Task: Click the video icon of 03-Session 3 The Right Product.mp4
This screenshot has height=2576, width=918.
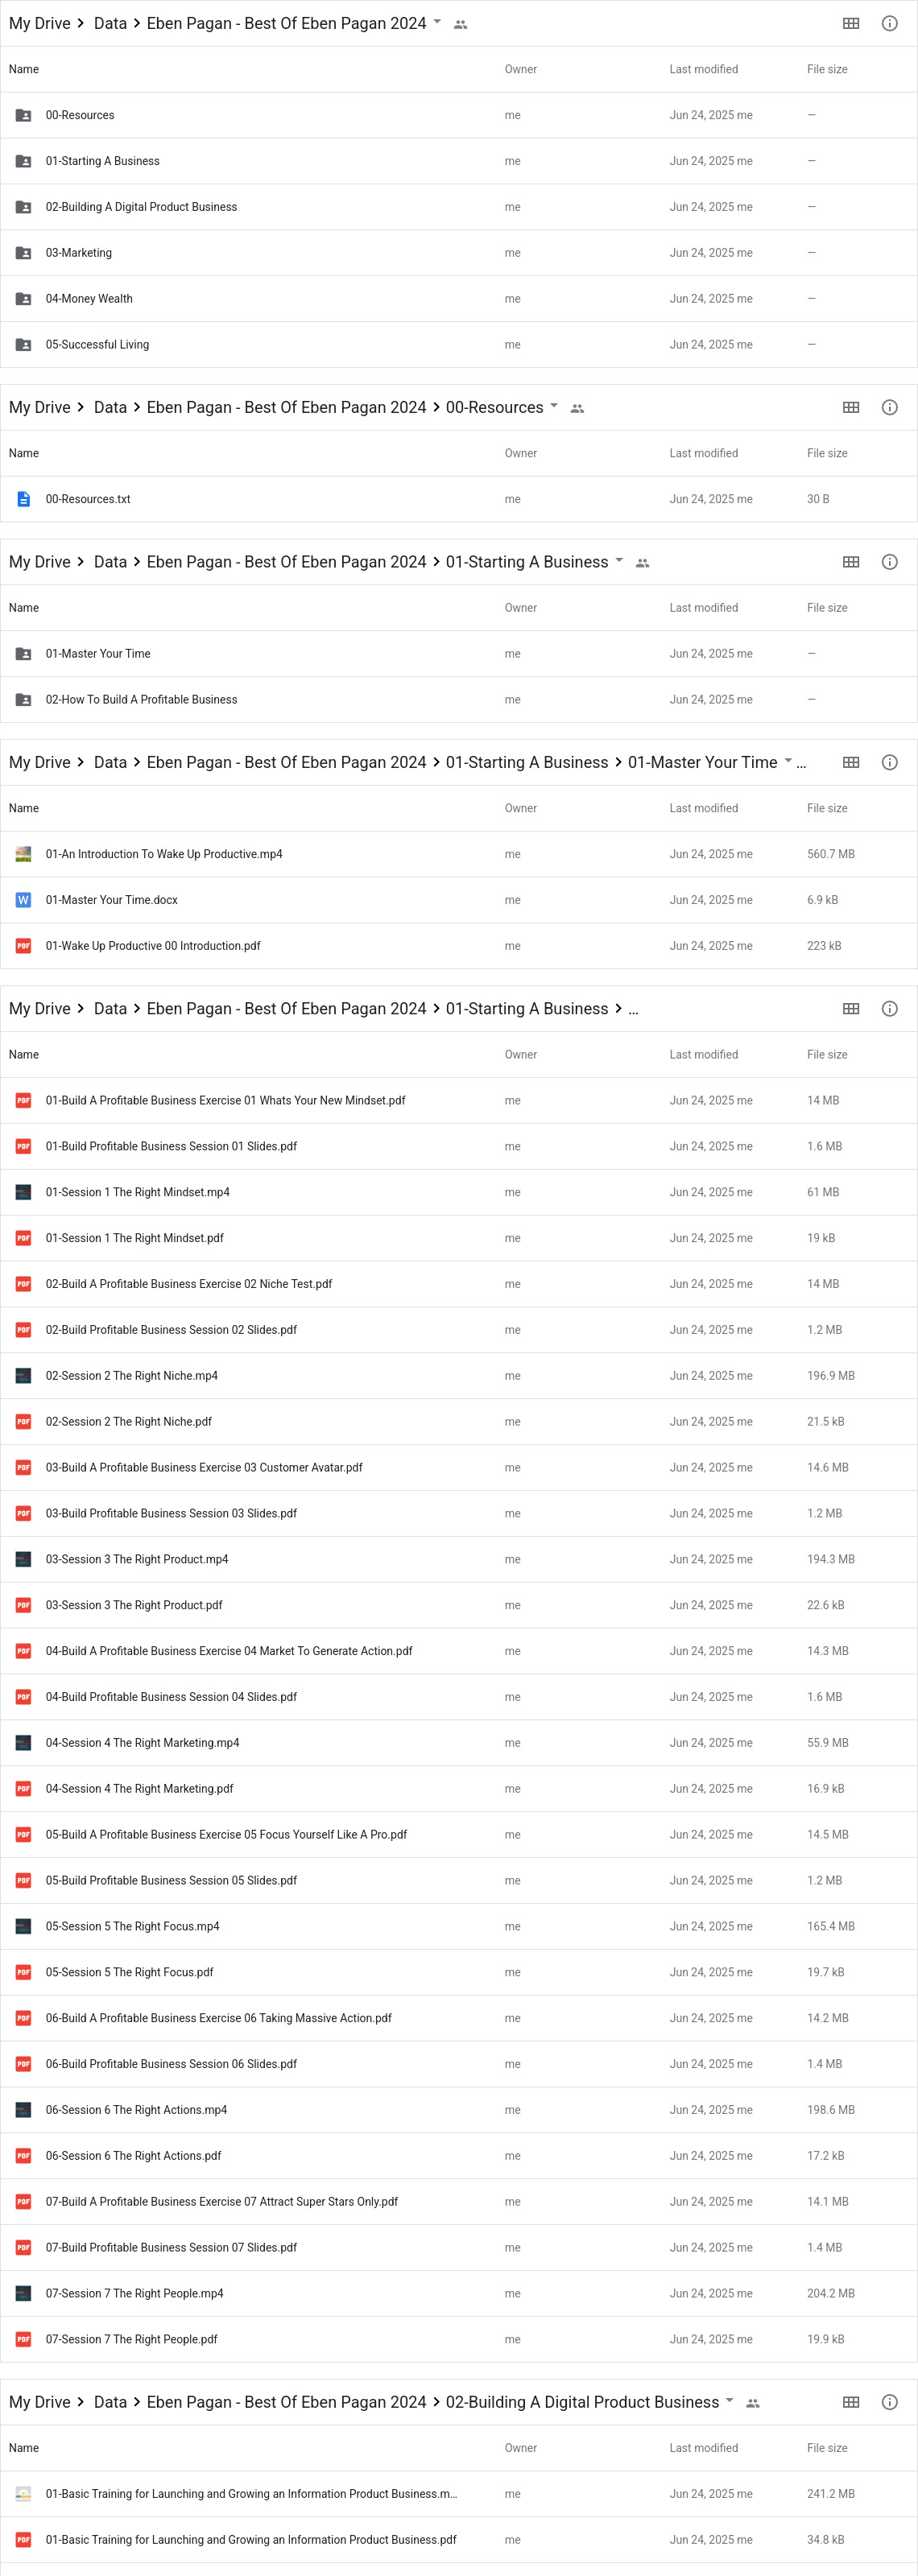Action: click(23, 1559)
